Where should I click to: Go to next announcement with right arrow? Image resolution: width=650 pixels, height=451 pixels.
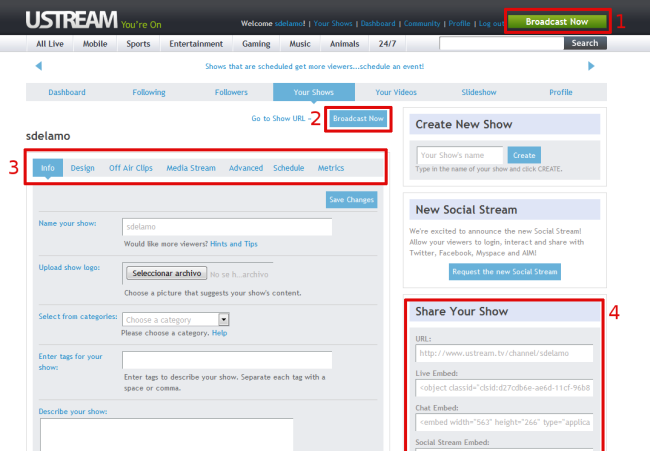(x=591, y=66)
